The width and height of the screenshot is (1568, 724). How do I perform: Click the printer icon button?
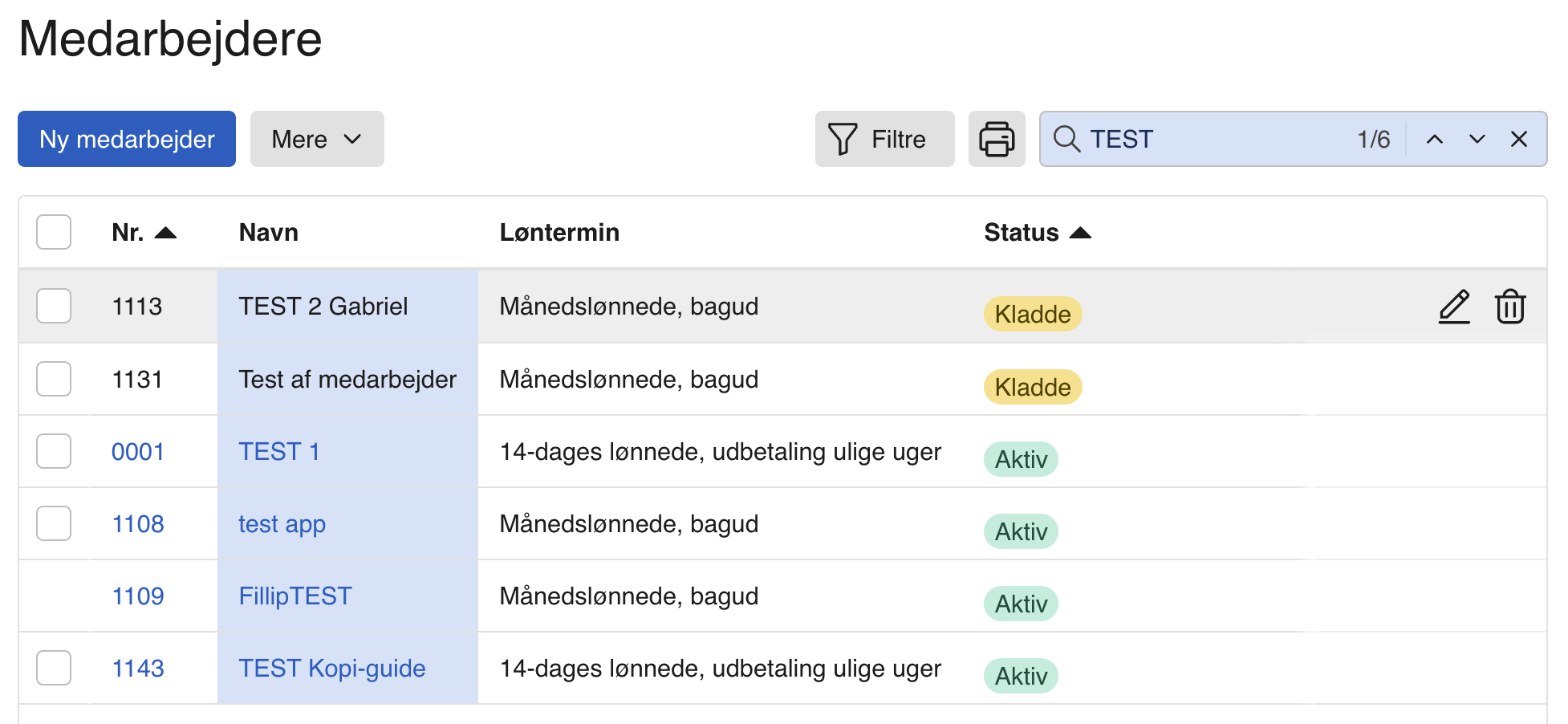pyautogui.click(x=996, y=139)
